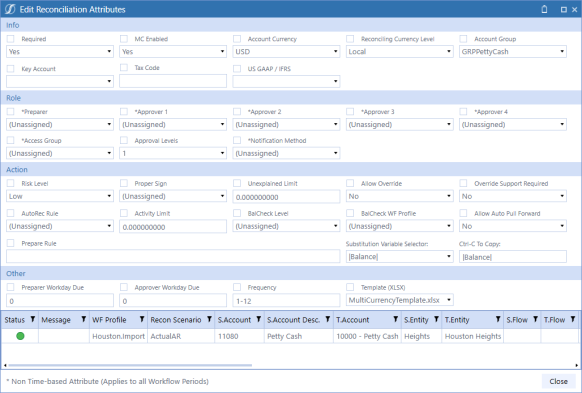Click the T.Entity filter funnel
582x393 pixels.
pyautogui.click(x=498, y=319)
